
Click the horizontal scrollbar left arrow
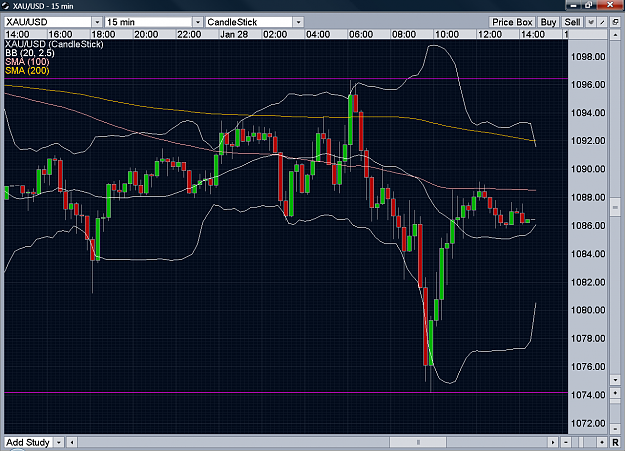72,442
